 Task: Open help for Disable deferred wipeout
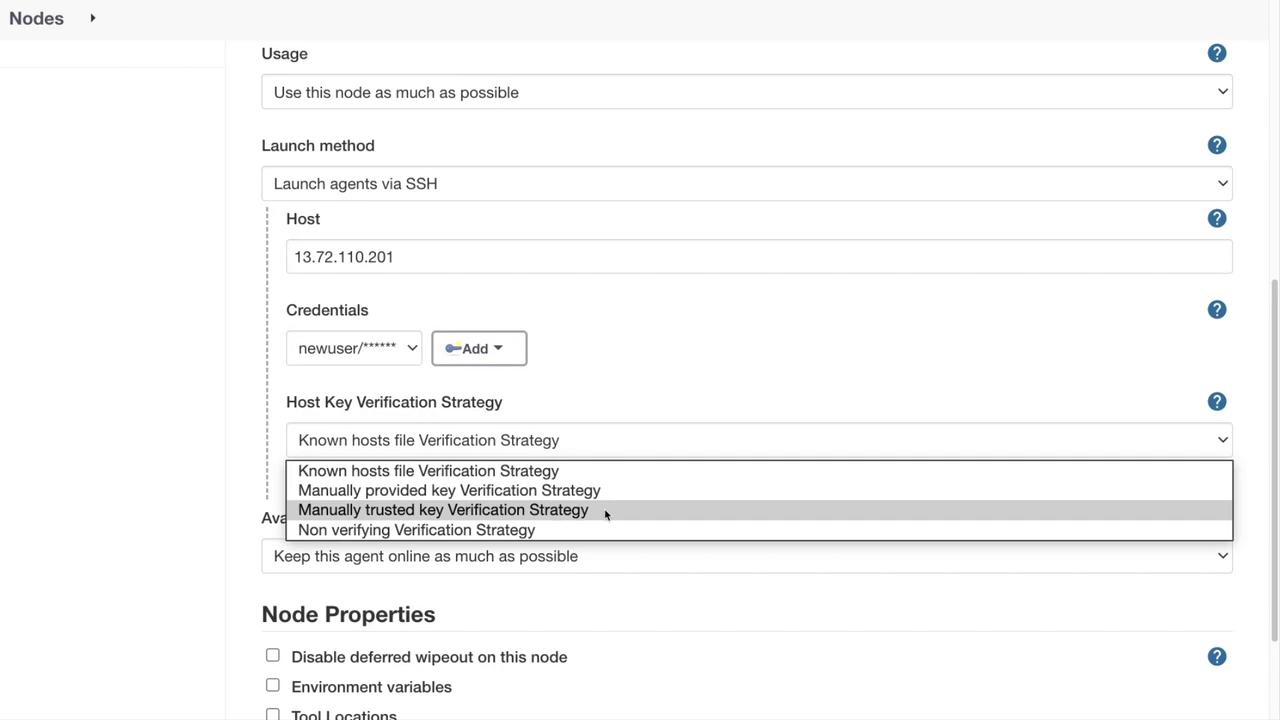point(1217,656)
